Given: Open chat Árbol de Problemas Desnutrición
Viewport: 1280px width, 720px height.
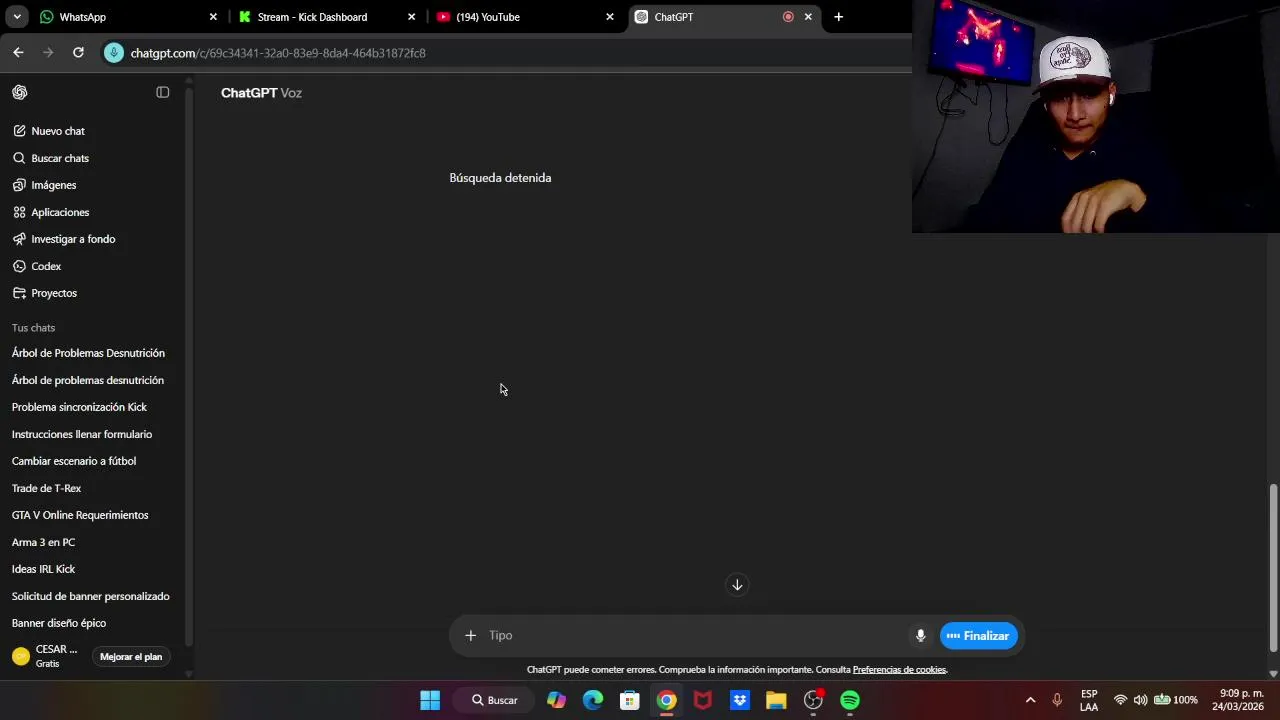Looking at the screenshot, I should tap(88, 353).
